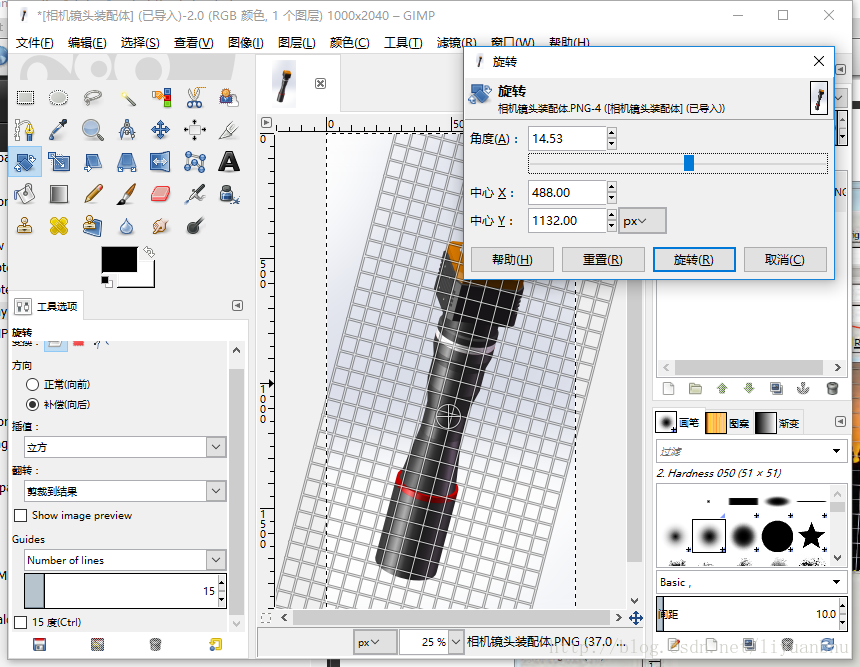Screen dimensions: 860x667
Task: Select the Text tool
Action: point(229,162)
